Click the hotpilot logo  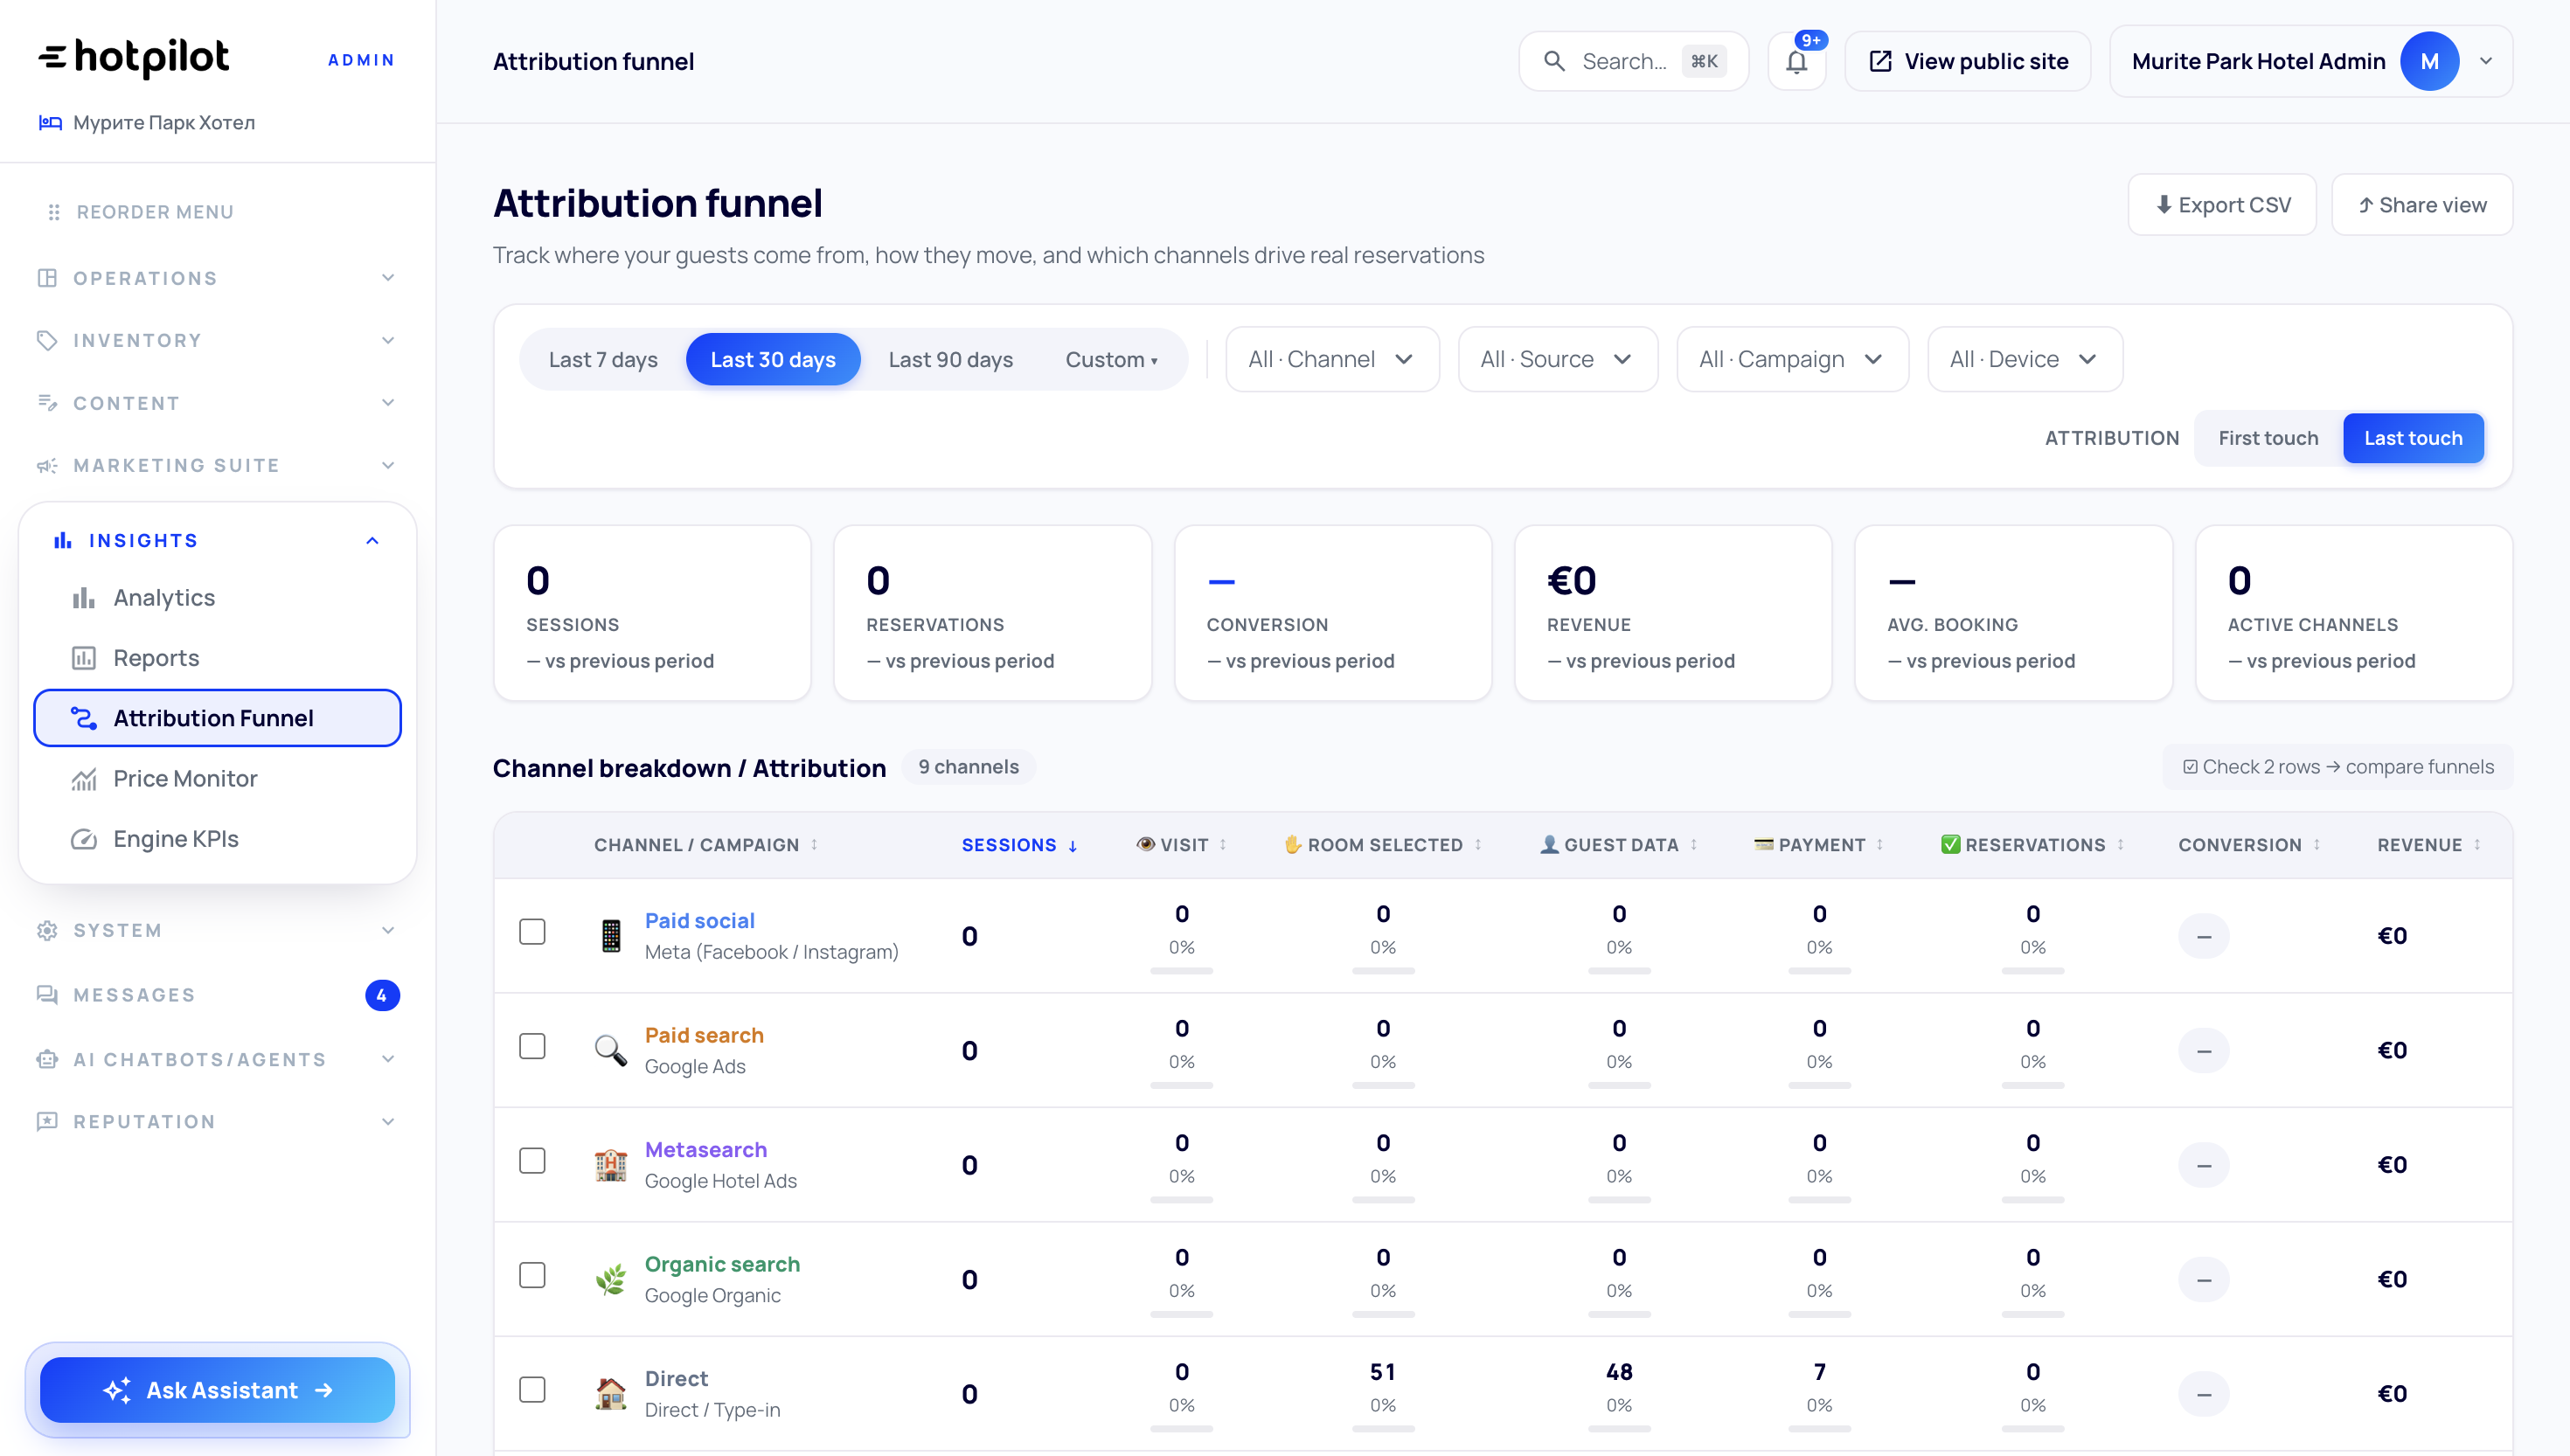(133, 58)
